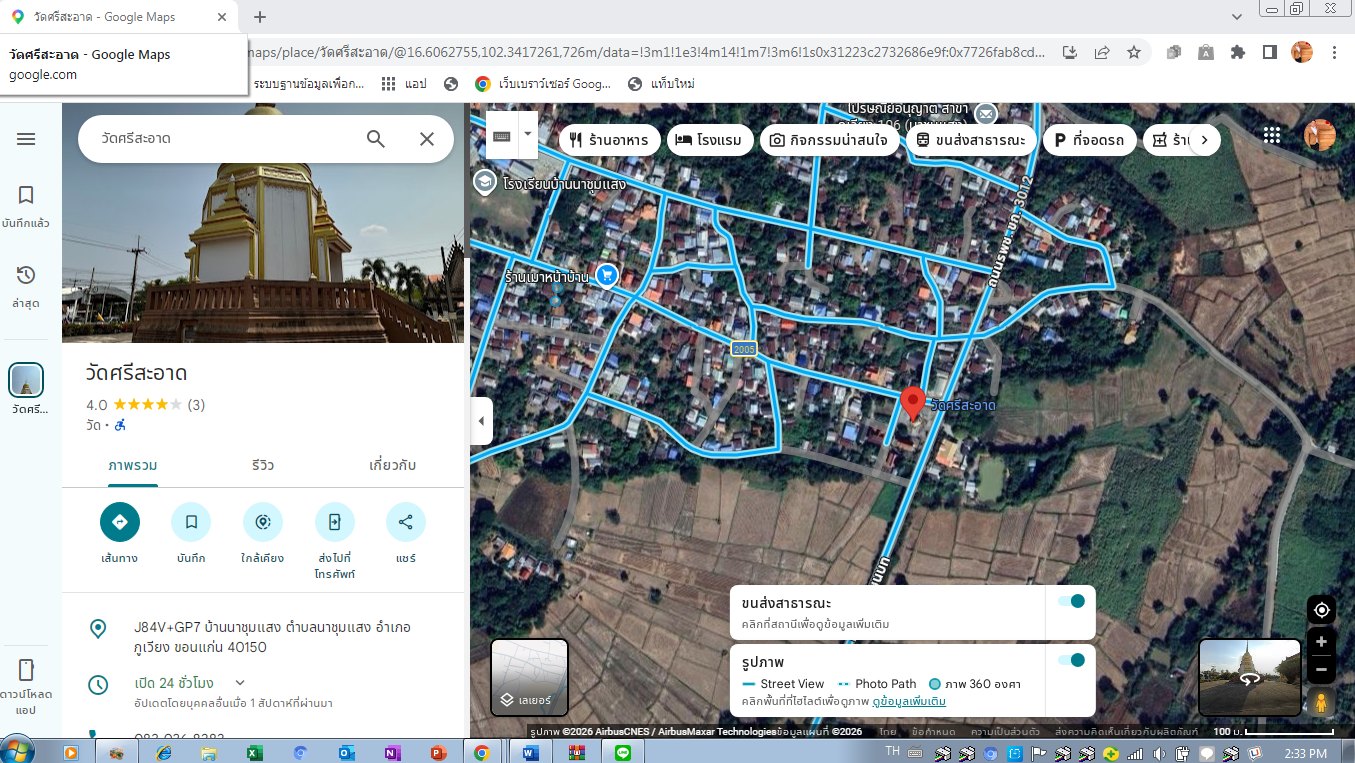Click the Chrome share page icon

click(1102, 52)
